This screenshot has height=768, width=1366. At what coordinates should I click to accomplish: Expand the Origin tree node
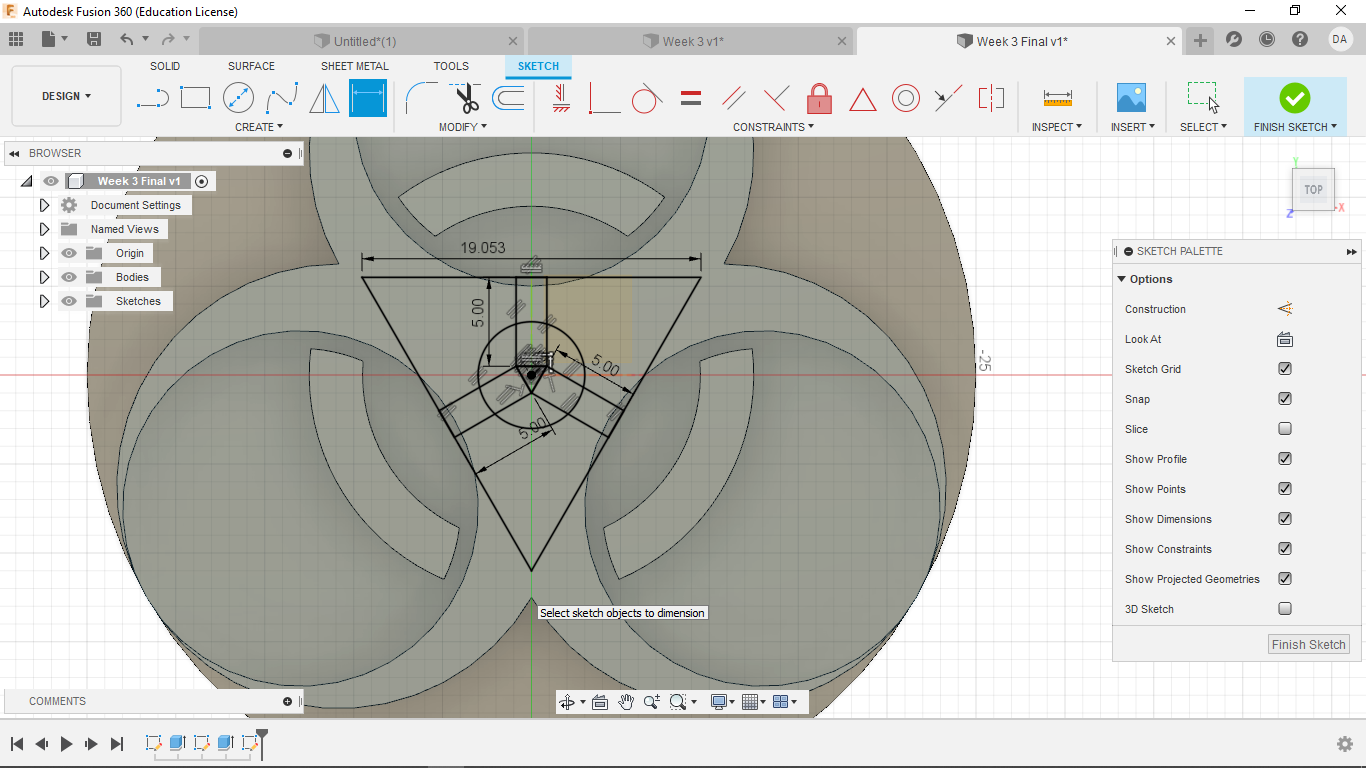point(44,253)
